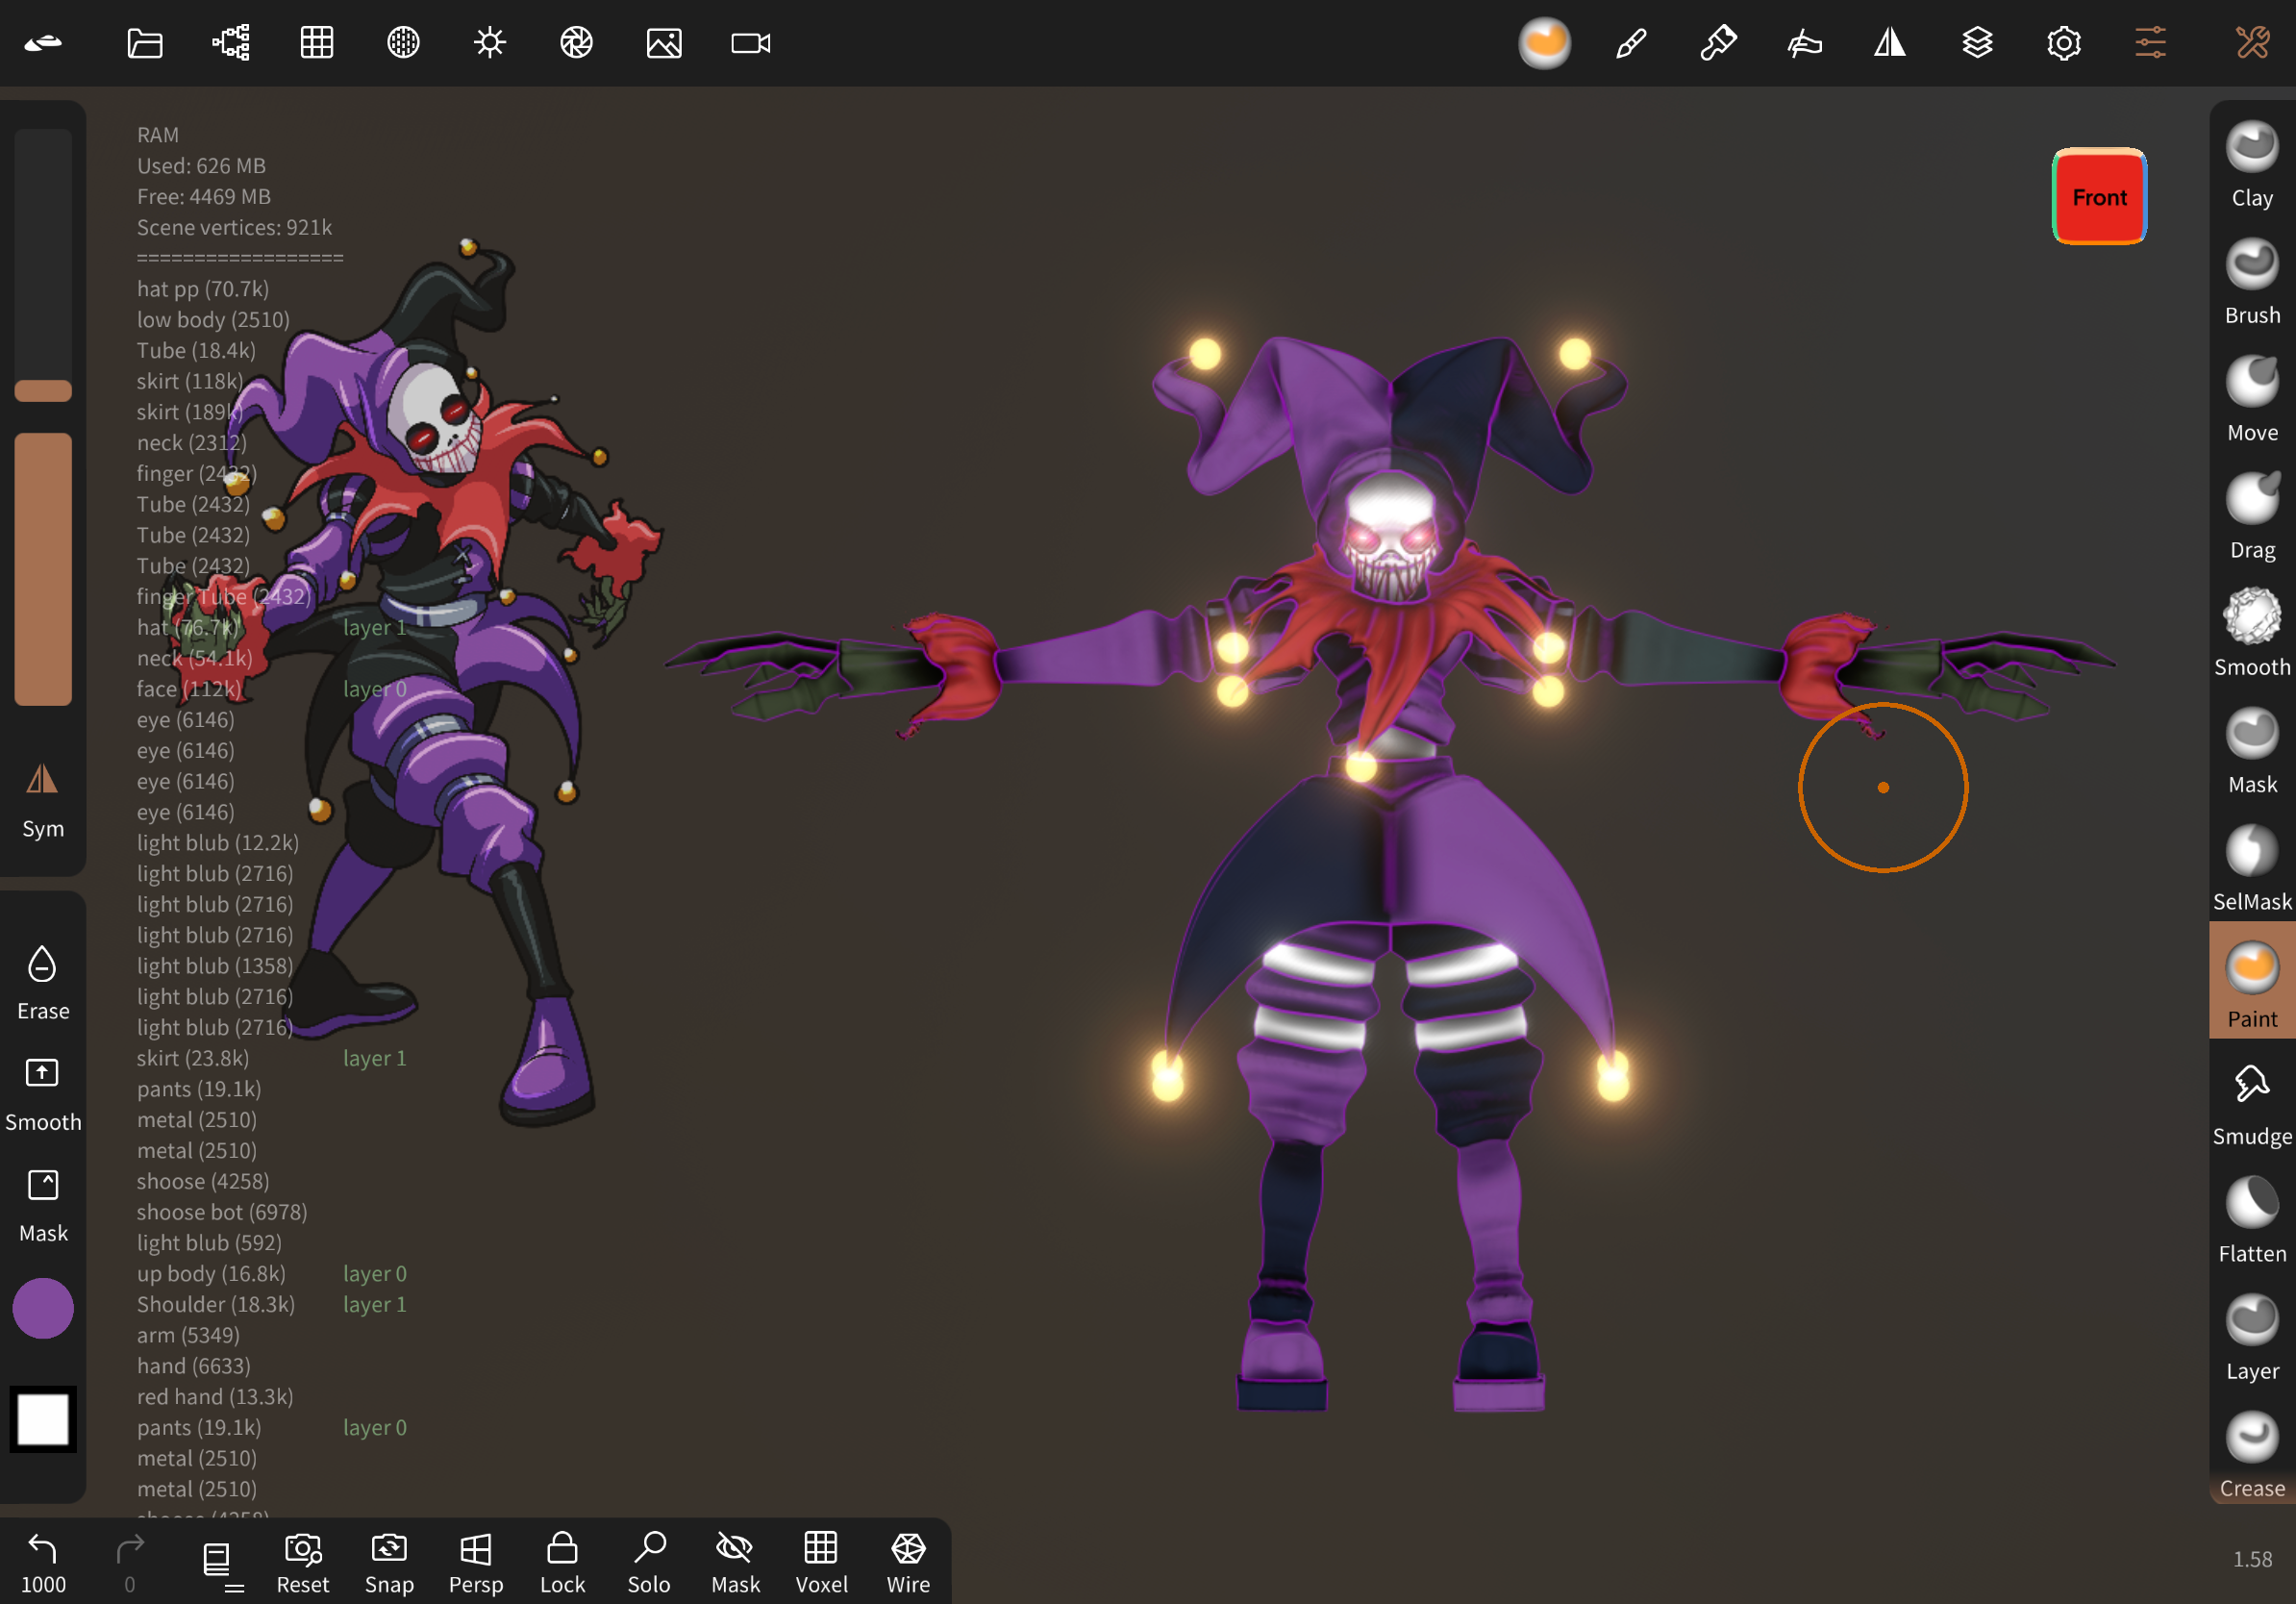Toggle camera Lock
Image resolution: width=2296 pixels, height=1604 pixels.
point(562,1563)
